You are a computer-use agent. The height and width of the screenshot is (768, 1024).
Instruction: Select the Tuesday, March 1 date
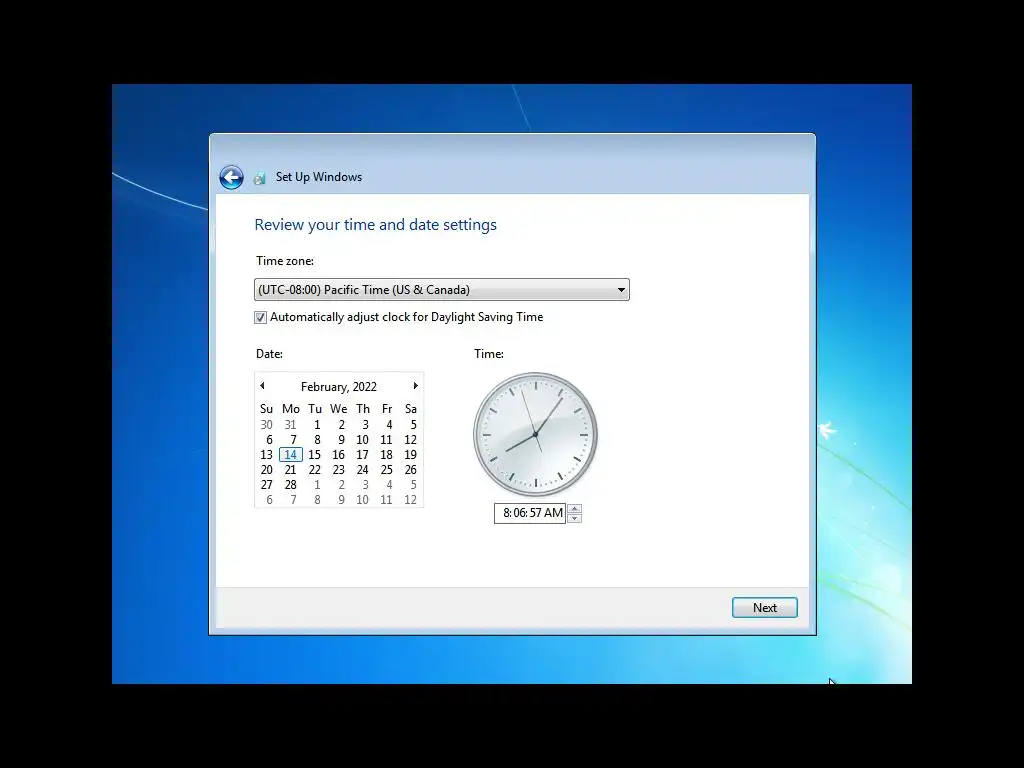[x=317, y=485]
